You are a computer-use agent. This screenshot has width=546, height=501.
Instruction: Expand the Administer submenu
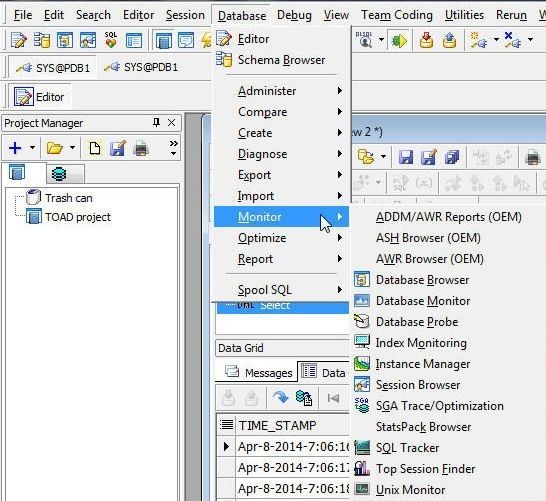pyautogui.click(x=281, y=91)
